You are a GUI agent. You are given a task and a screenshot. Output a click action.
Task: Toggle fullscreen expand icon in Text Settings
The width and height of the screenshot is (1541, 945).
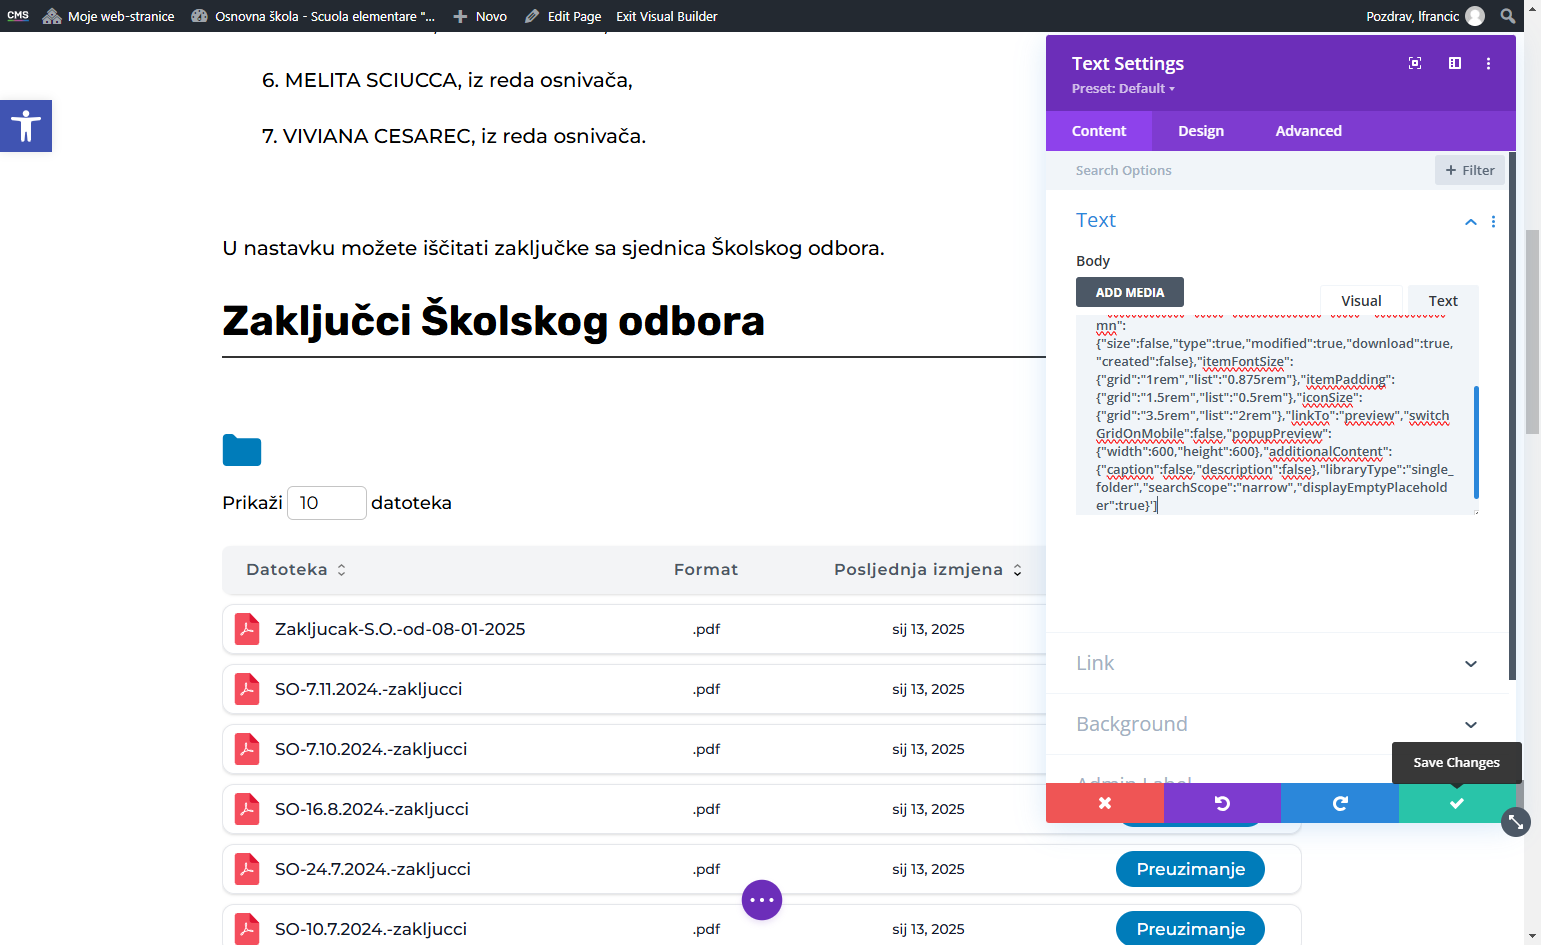(1415, 63)
